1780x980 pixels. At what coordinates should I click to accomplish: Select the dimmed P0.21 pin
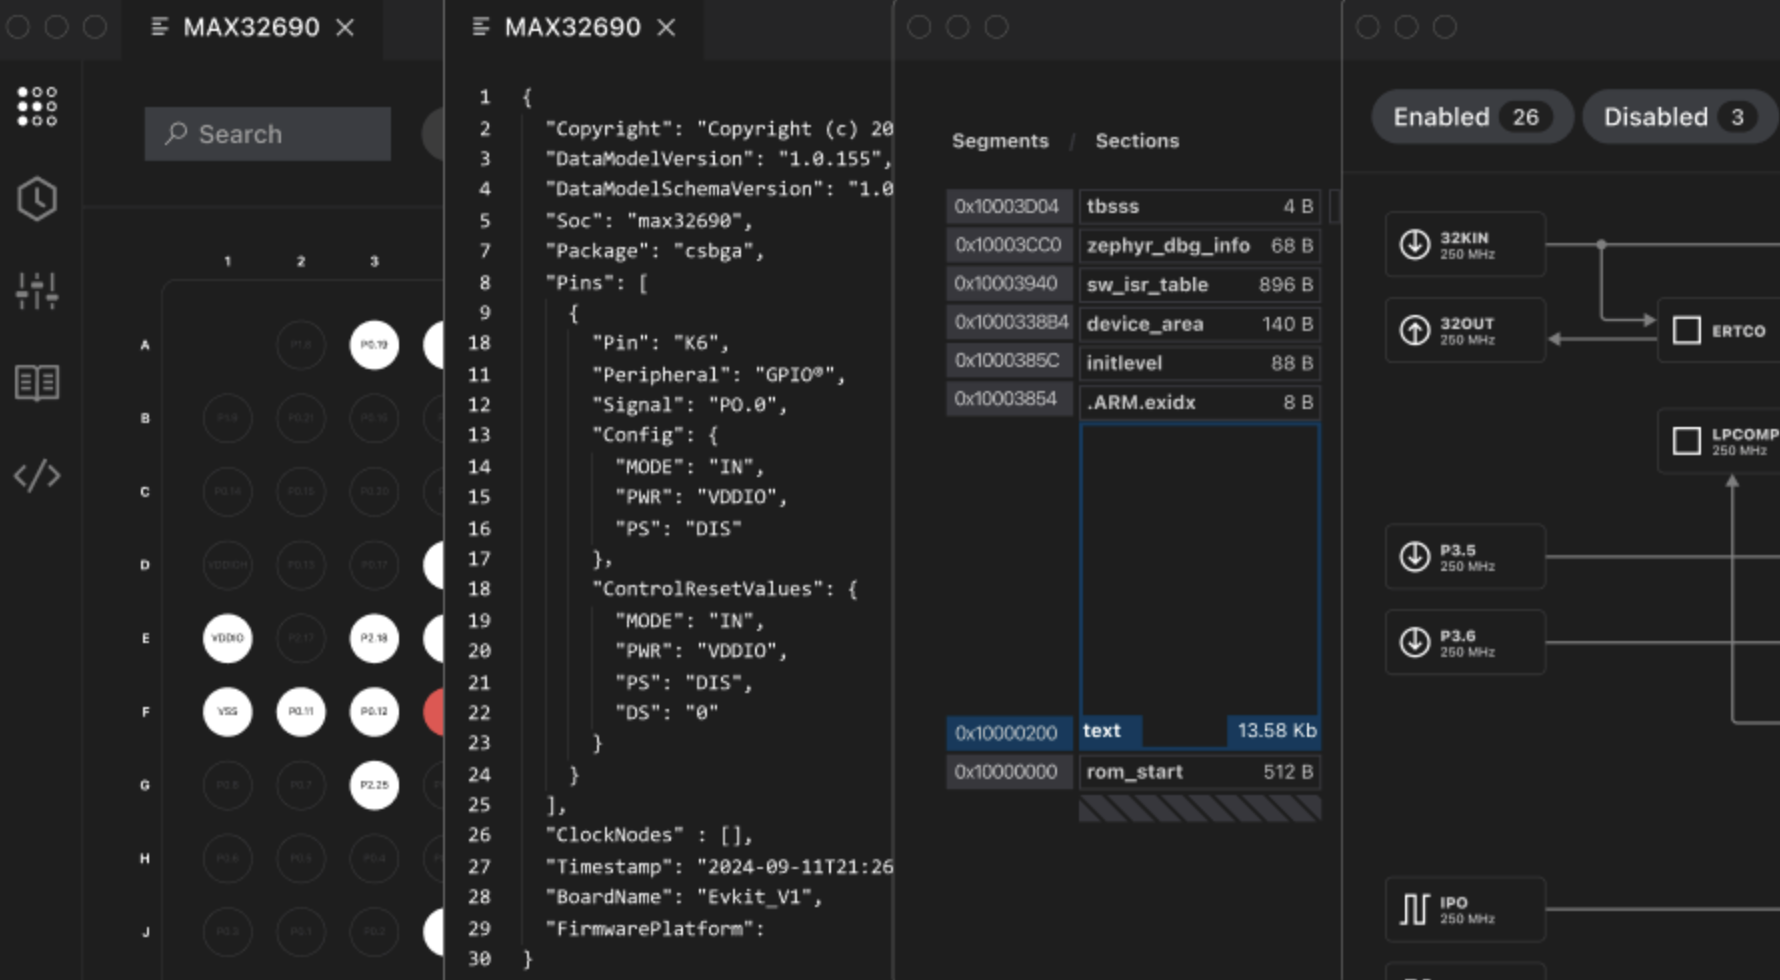(x=301, y=418)
